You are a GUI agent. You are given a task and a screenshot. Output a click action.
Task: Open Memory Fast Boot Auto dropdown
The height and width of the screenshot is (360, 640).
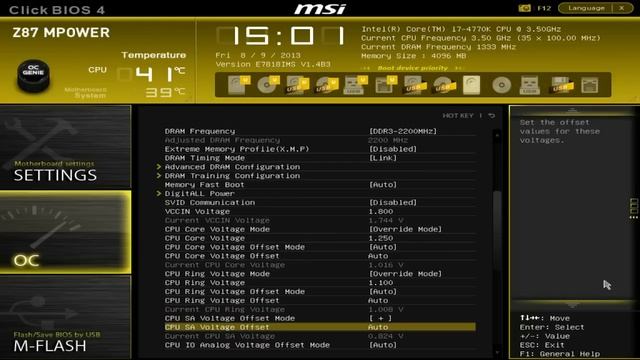click(x=382, y=185)
